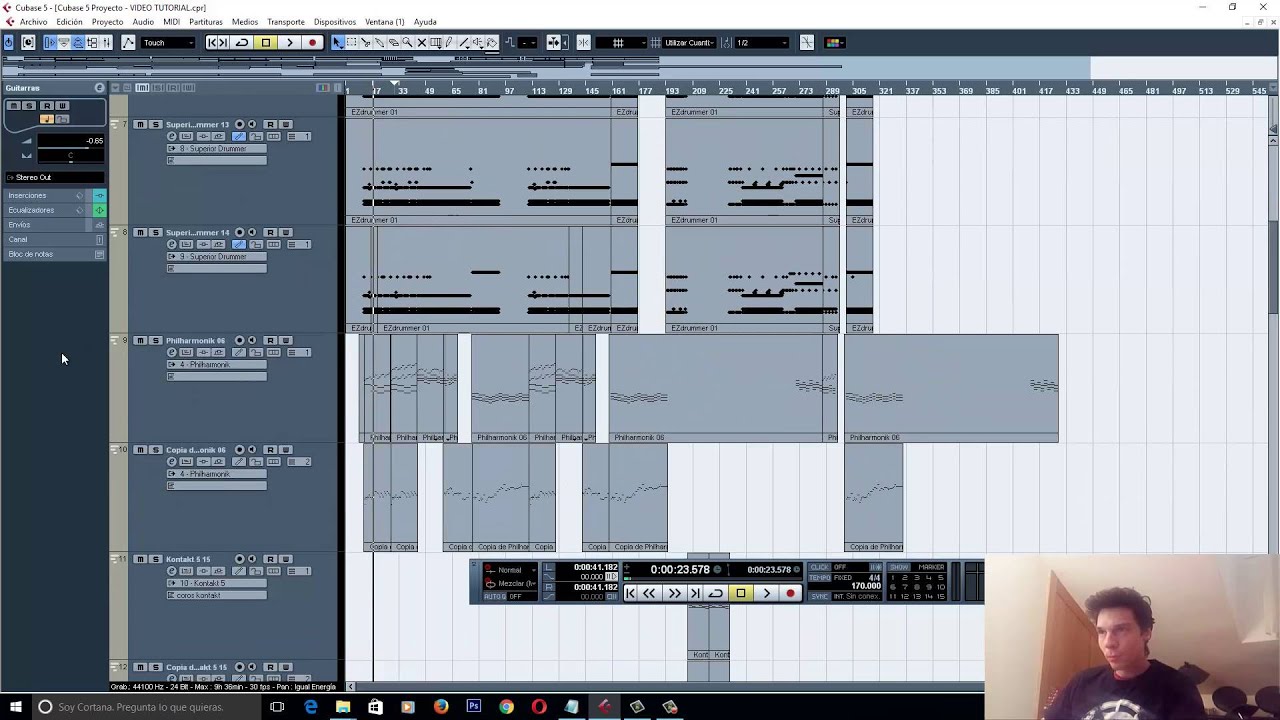This screenshot has width=1280, height=720.
Task: Open the Edición menu
Action: click(70, 21)
